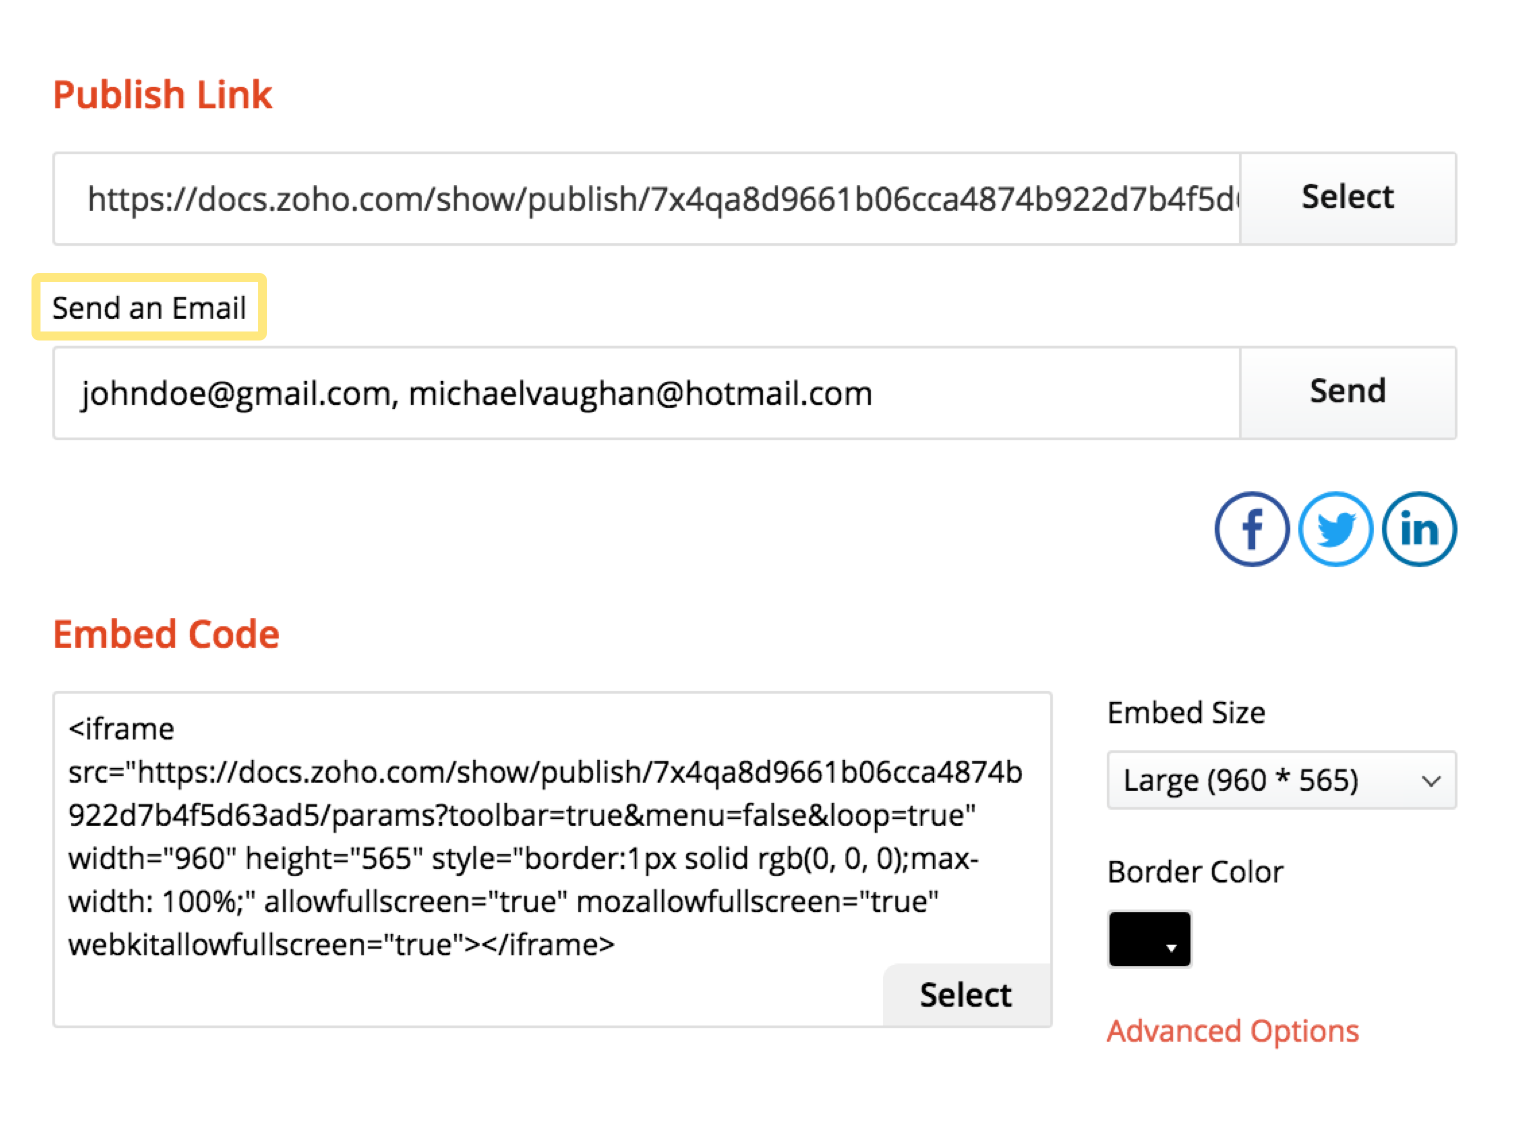1515x1125 pixels.
Task: Click the michaelvaughan@hotmail.com address text
Action: (x=640, y=394)
